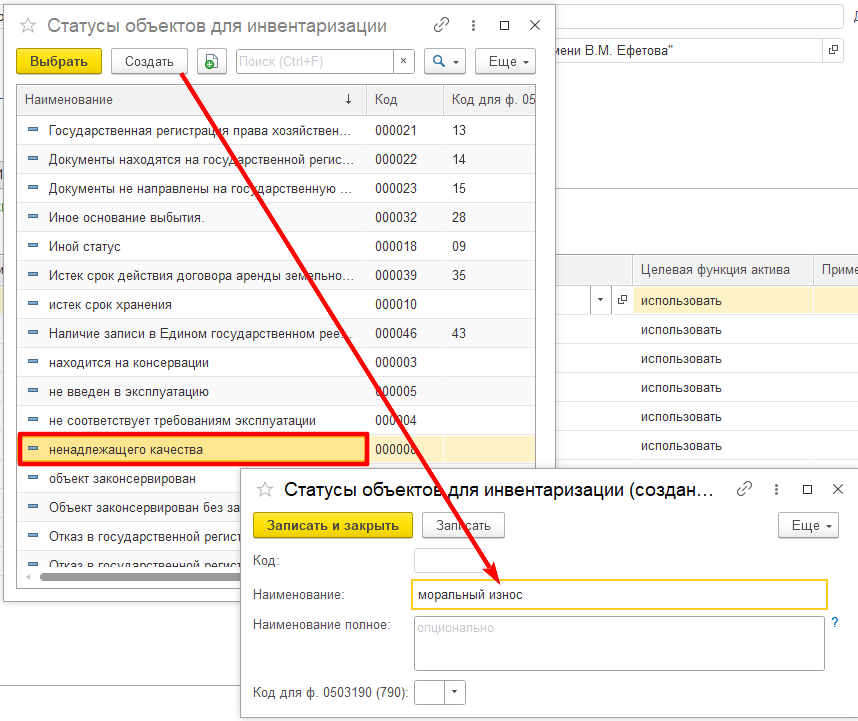The height and width of the screenshot is (721, 858).
Task: Add list window to favorites via star icon
Action: click(29, 26)
